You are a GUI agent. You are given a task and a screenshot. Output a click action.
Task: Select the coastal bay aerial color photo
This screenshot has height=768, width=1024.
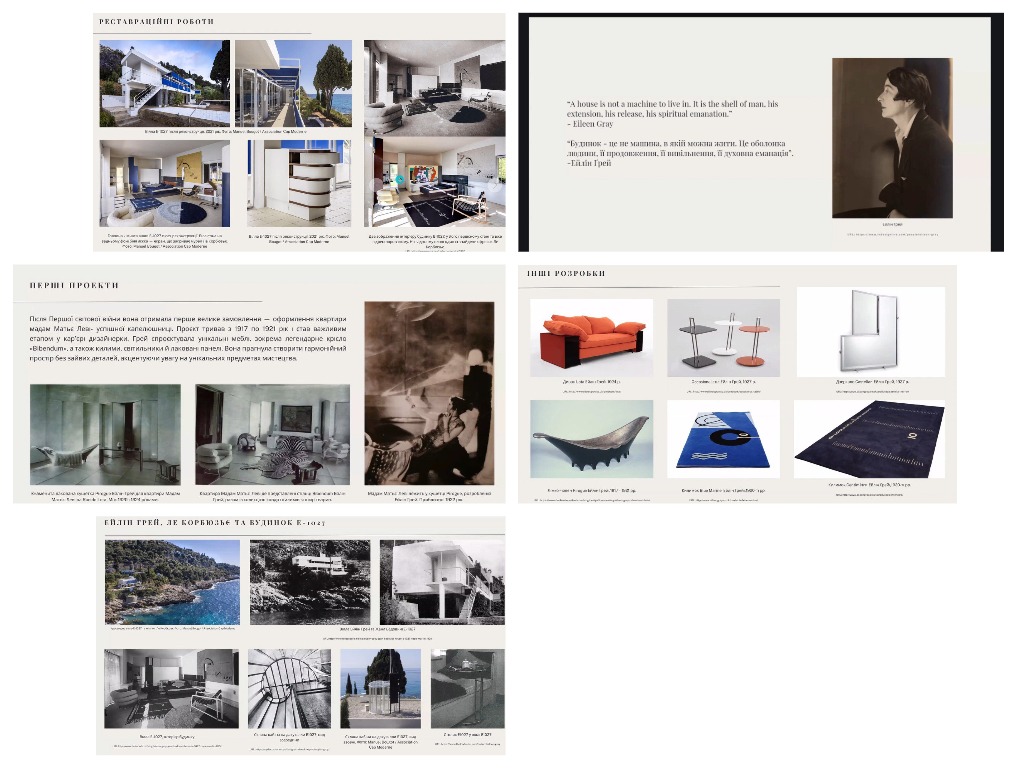[x=172, y=582]
